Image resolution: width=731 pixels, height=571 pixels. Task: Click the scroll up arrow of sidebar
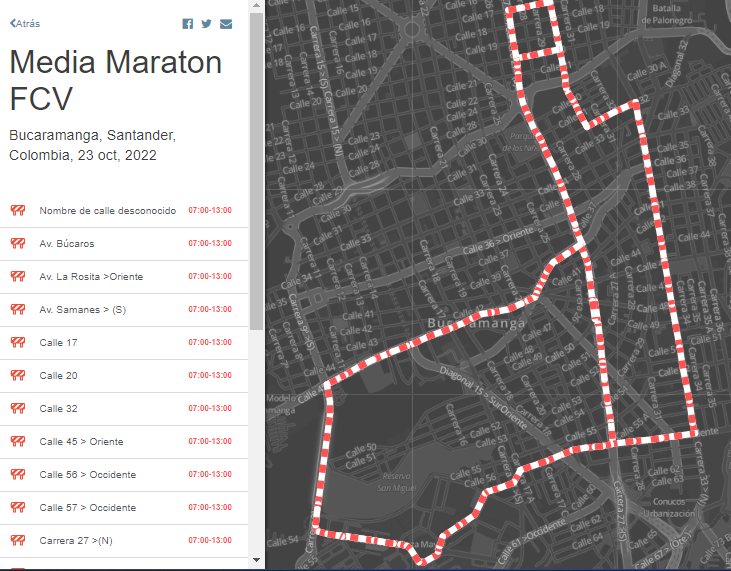(x=256, y=5)
